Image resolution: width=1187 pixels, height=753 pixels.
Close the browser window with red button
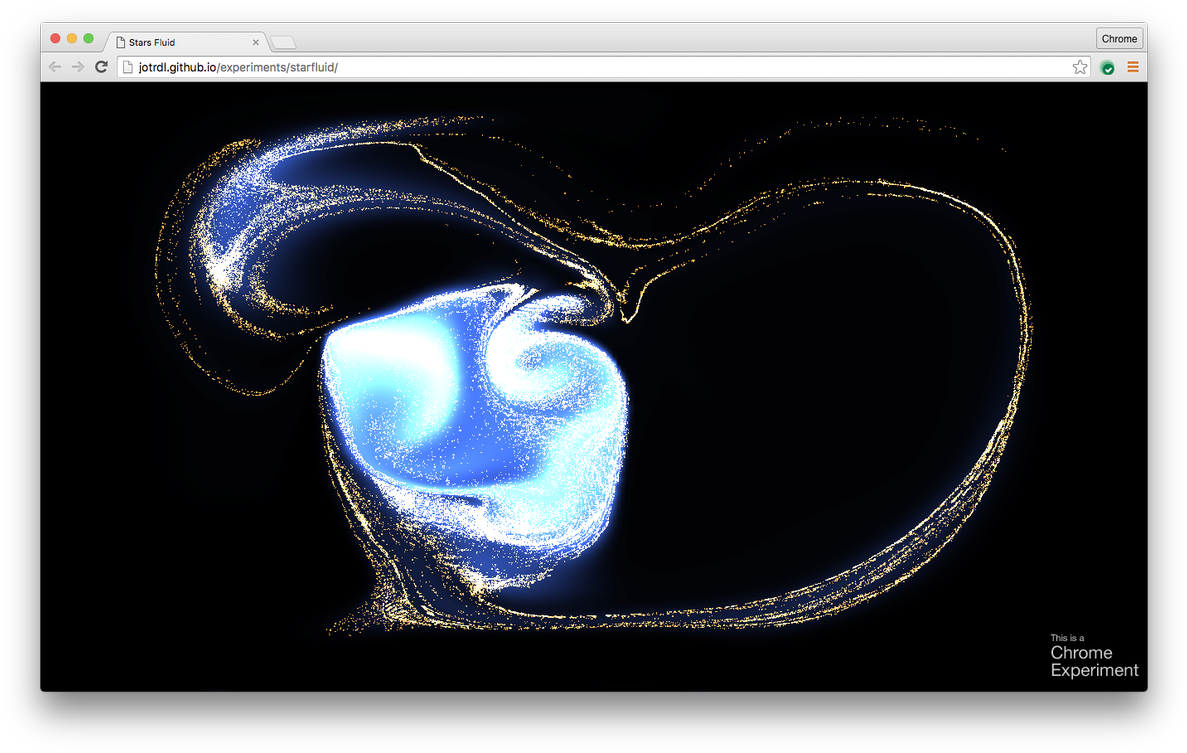[55, 38]
